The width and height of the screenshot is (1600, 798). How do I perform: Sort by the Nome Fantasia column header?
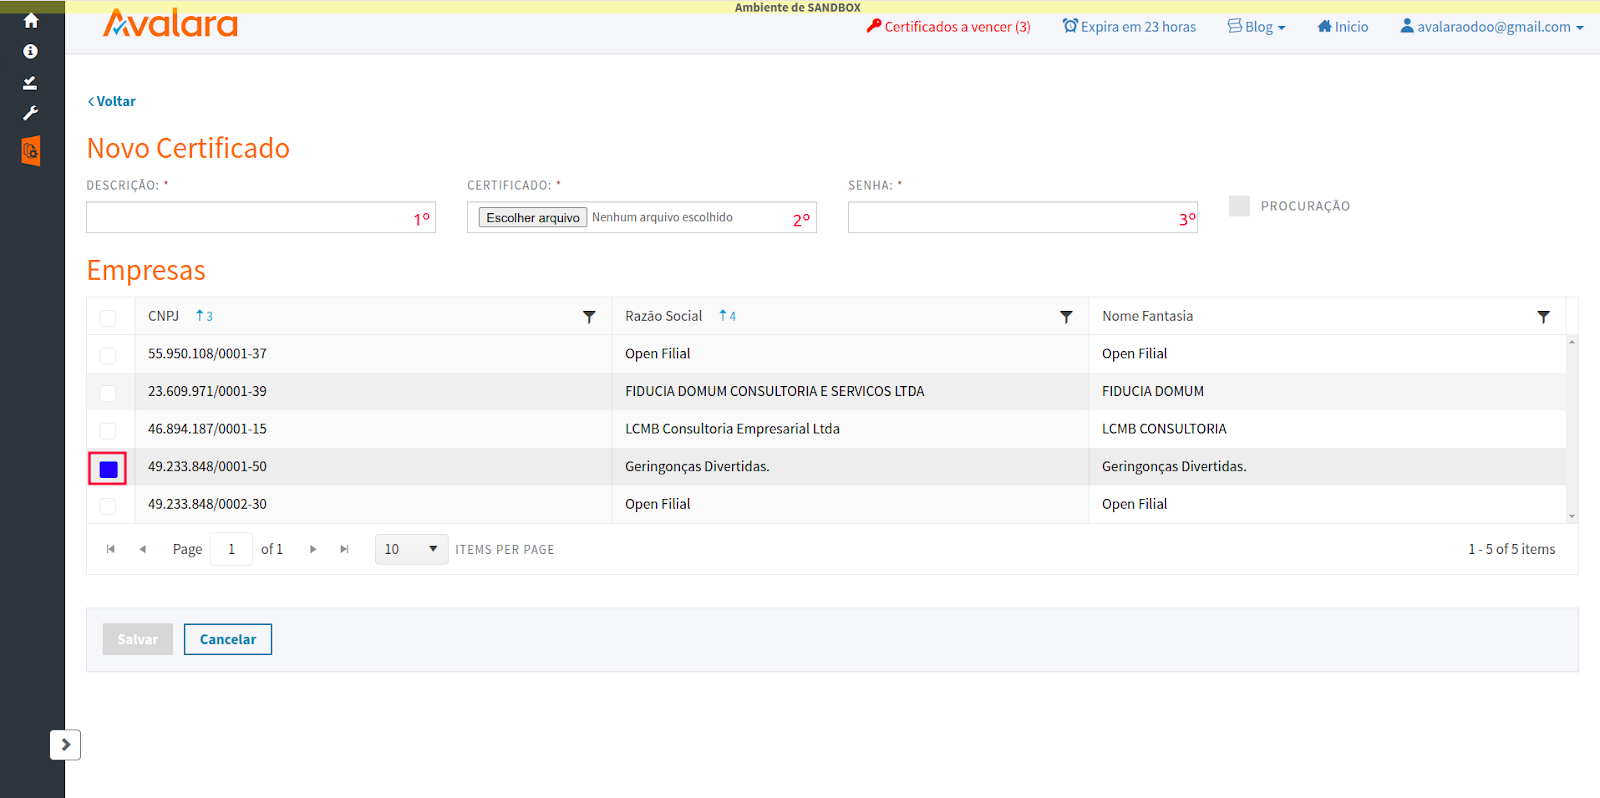coord(1148,316)
